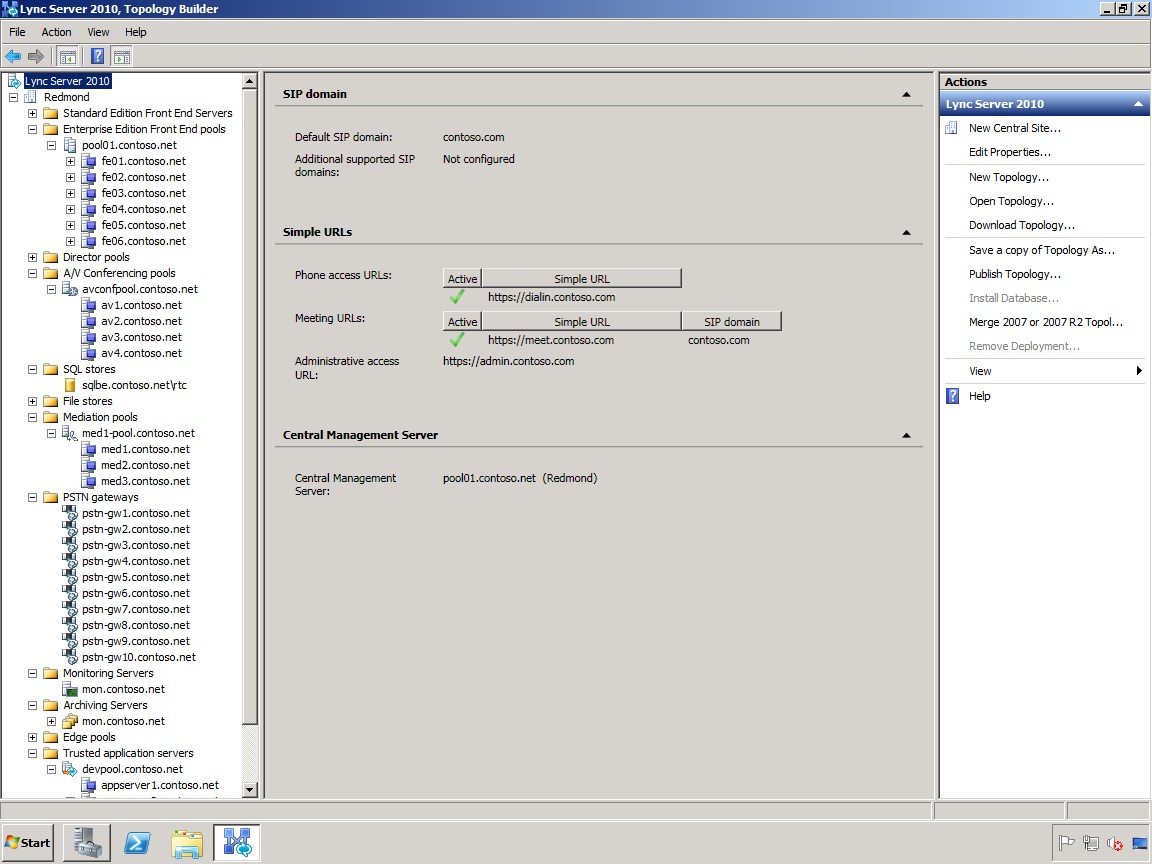1152x864 pixels.
Task: Select the Trusted application servers folder
Action: pyautogui.click(x=128, y=753)
